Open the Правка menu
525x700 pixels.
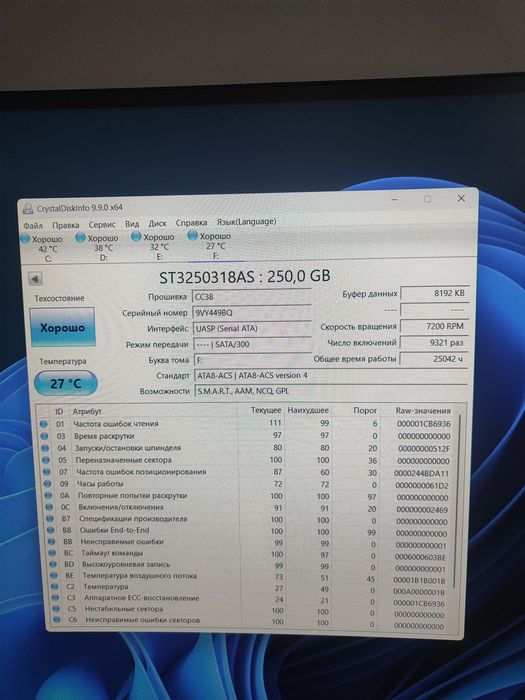(65, 225)
